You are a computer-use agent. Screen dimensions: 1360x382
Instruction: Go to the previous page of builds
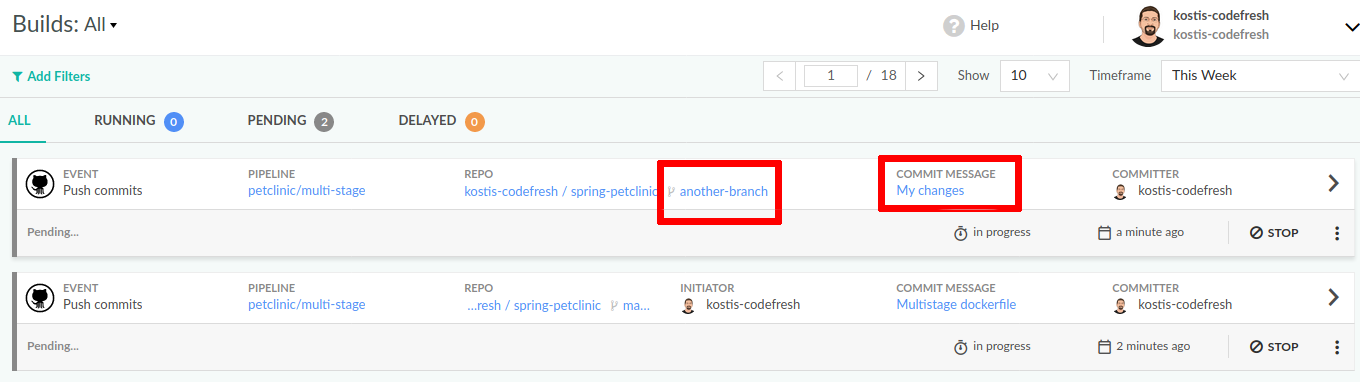coord(780,75)
